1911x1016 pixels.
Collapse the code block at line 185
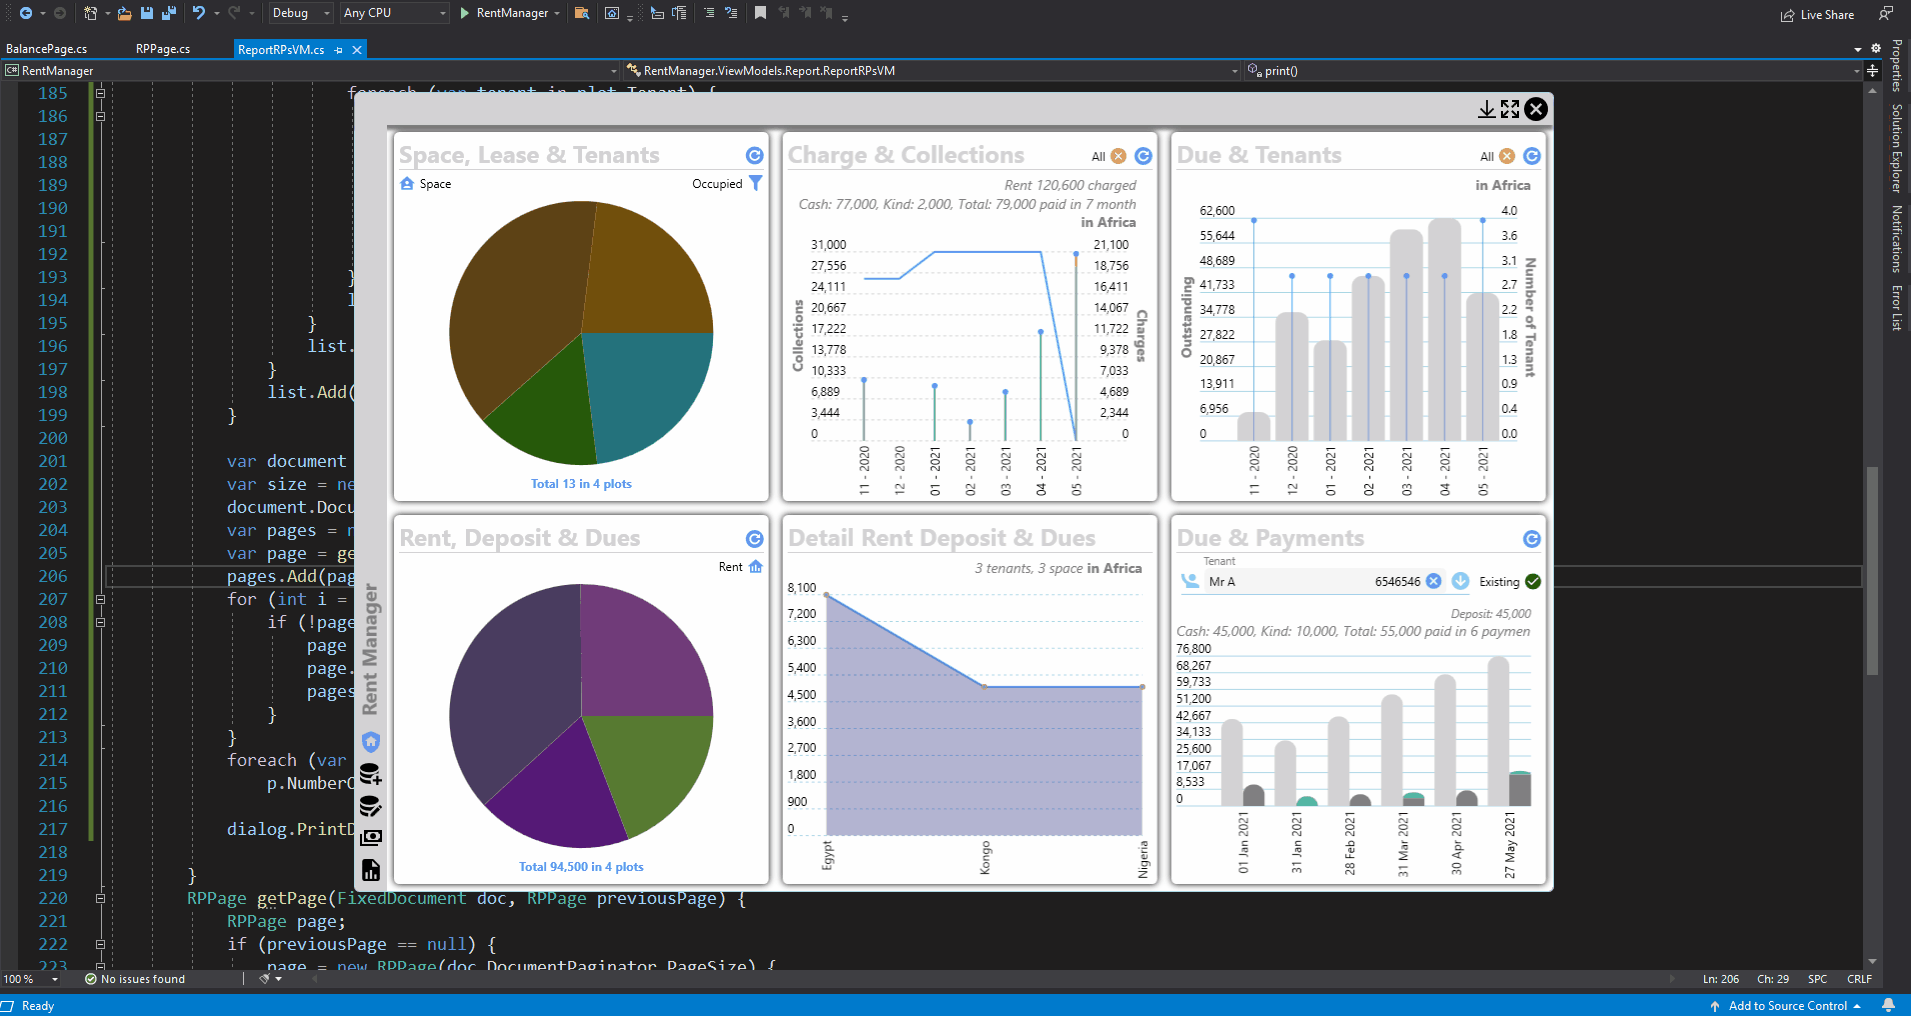tap(100, 93)
